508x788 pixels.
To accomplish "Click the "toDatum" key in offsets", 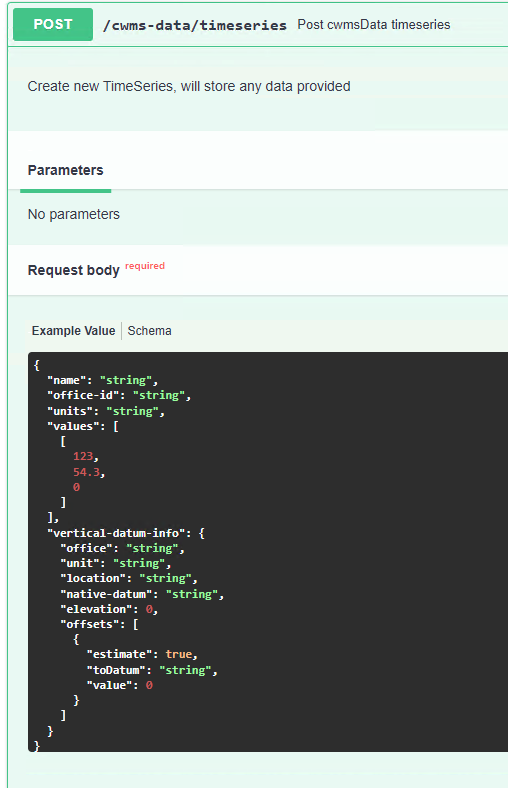I will (x=116, y=670).
